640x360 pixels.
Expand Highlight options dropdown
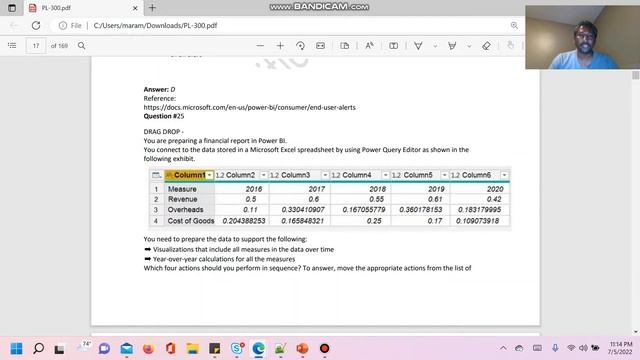tap(469, 46)
